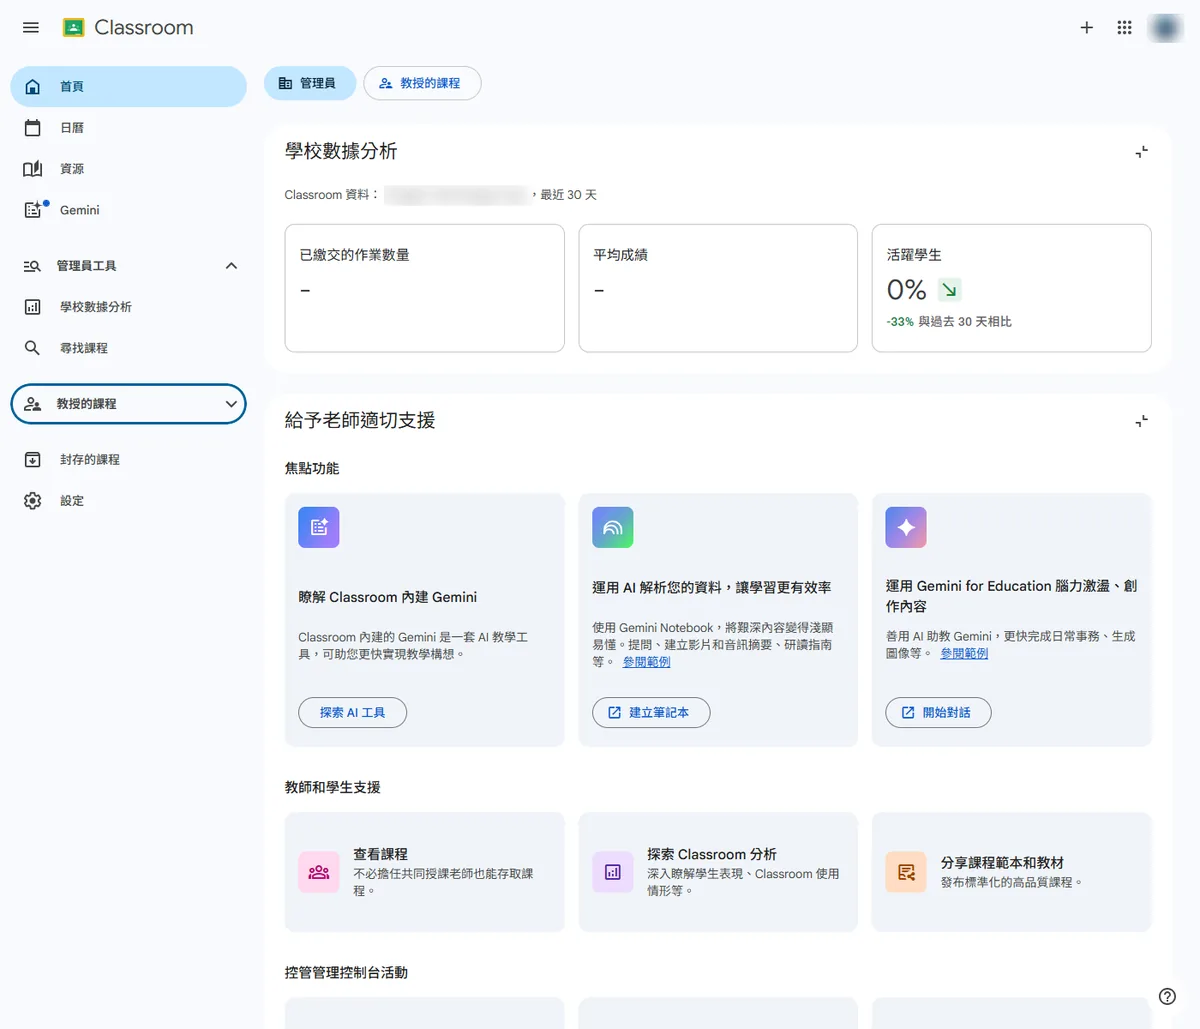Open the help question mark icon
This screenshot has width=1200, height=1029.
(x=1167, y=996)
